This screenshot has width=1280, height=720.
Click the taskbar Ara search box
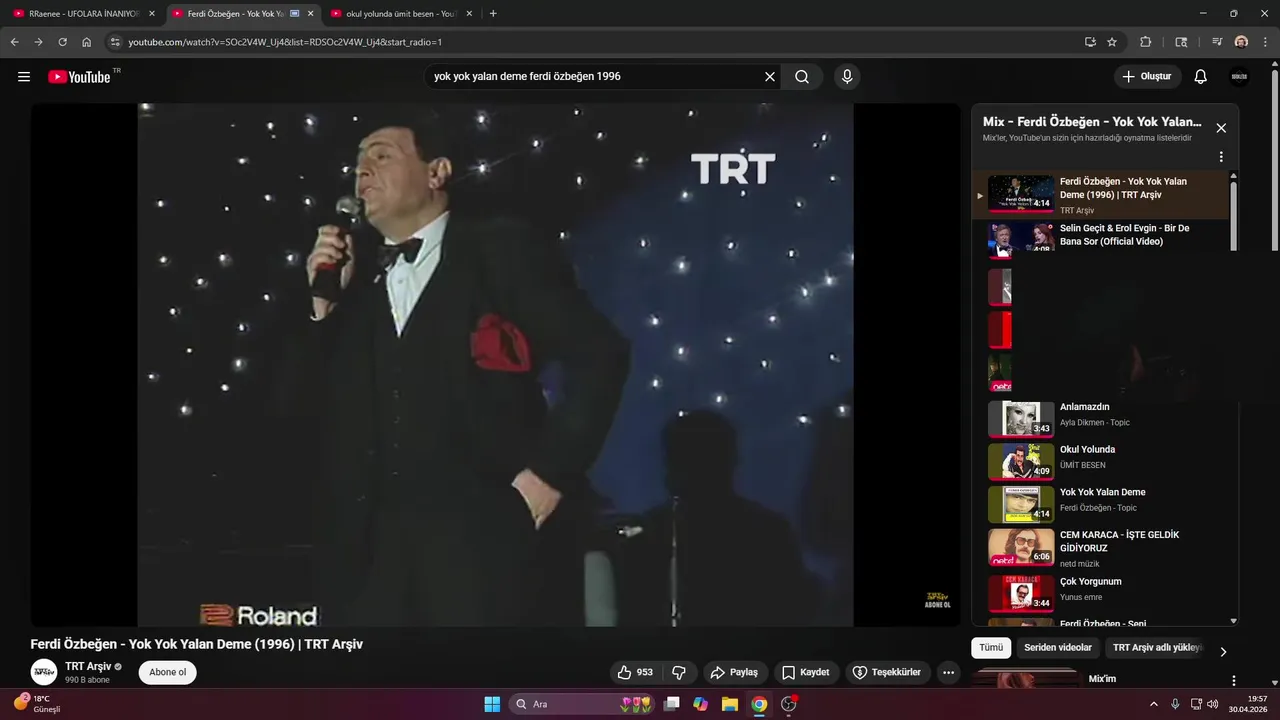584,704
